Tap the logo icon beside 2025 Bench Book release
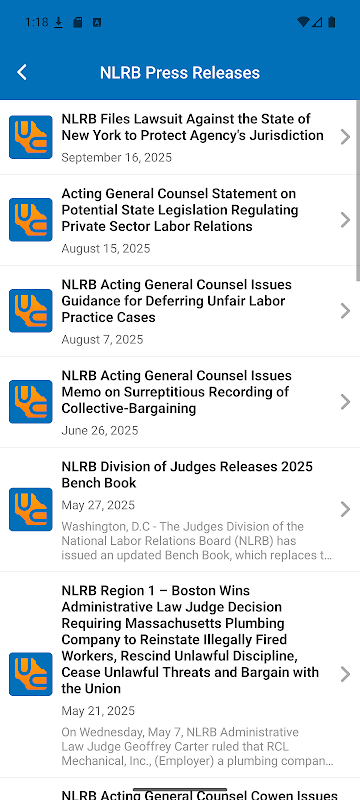Image resolution: width=360 pixels, height=800 pixels. point(31,509)
